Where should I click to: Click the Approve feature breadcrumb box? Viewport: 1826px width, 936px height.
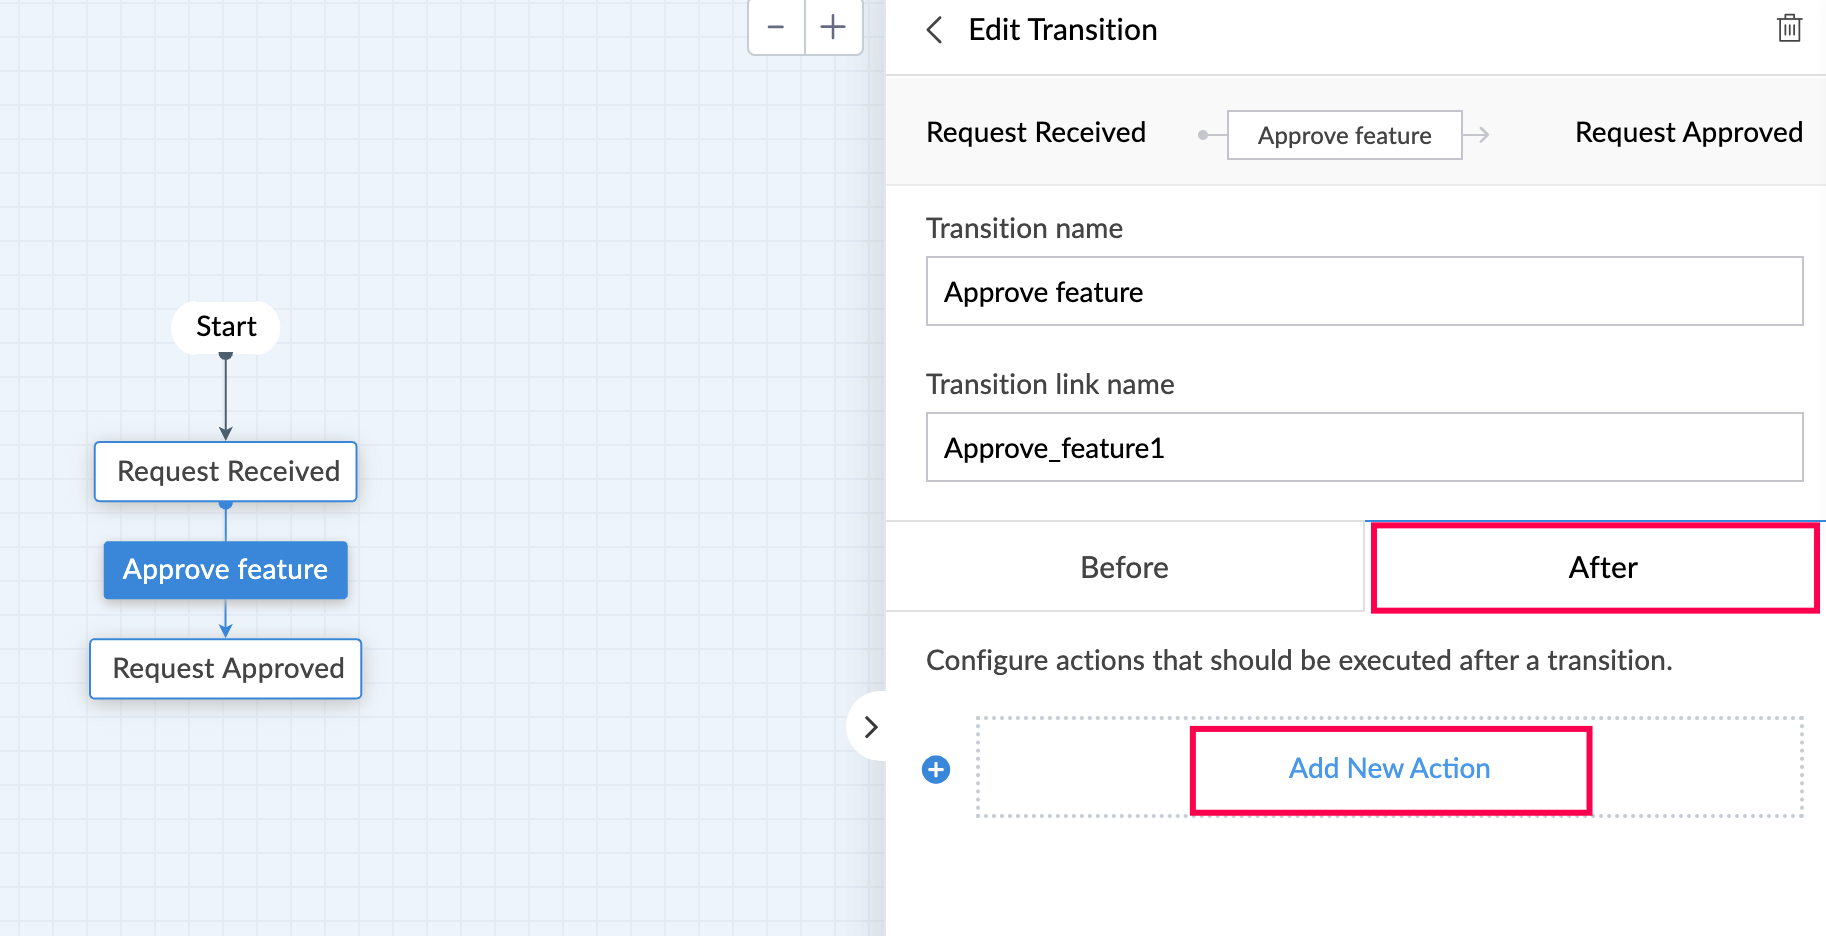(1344, 135)
